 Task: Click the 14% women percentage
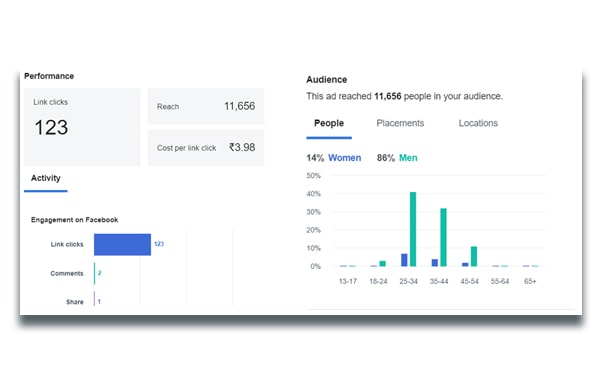coord(315,158)
